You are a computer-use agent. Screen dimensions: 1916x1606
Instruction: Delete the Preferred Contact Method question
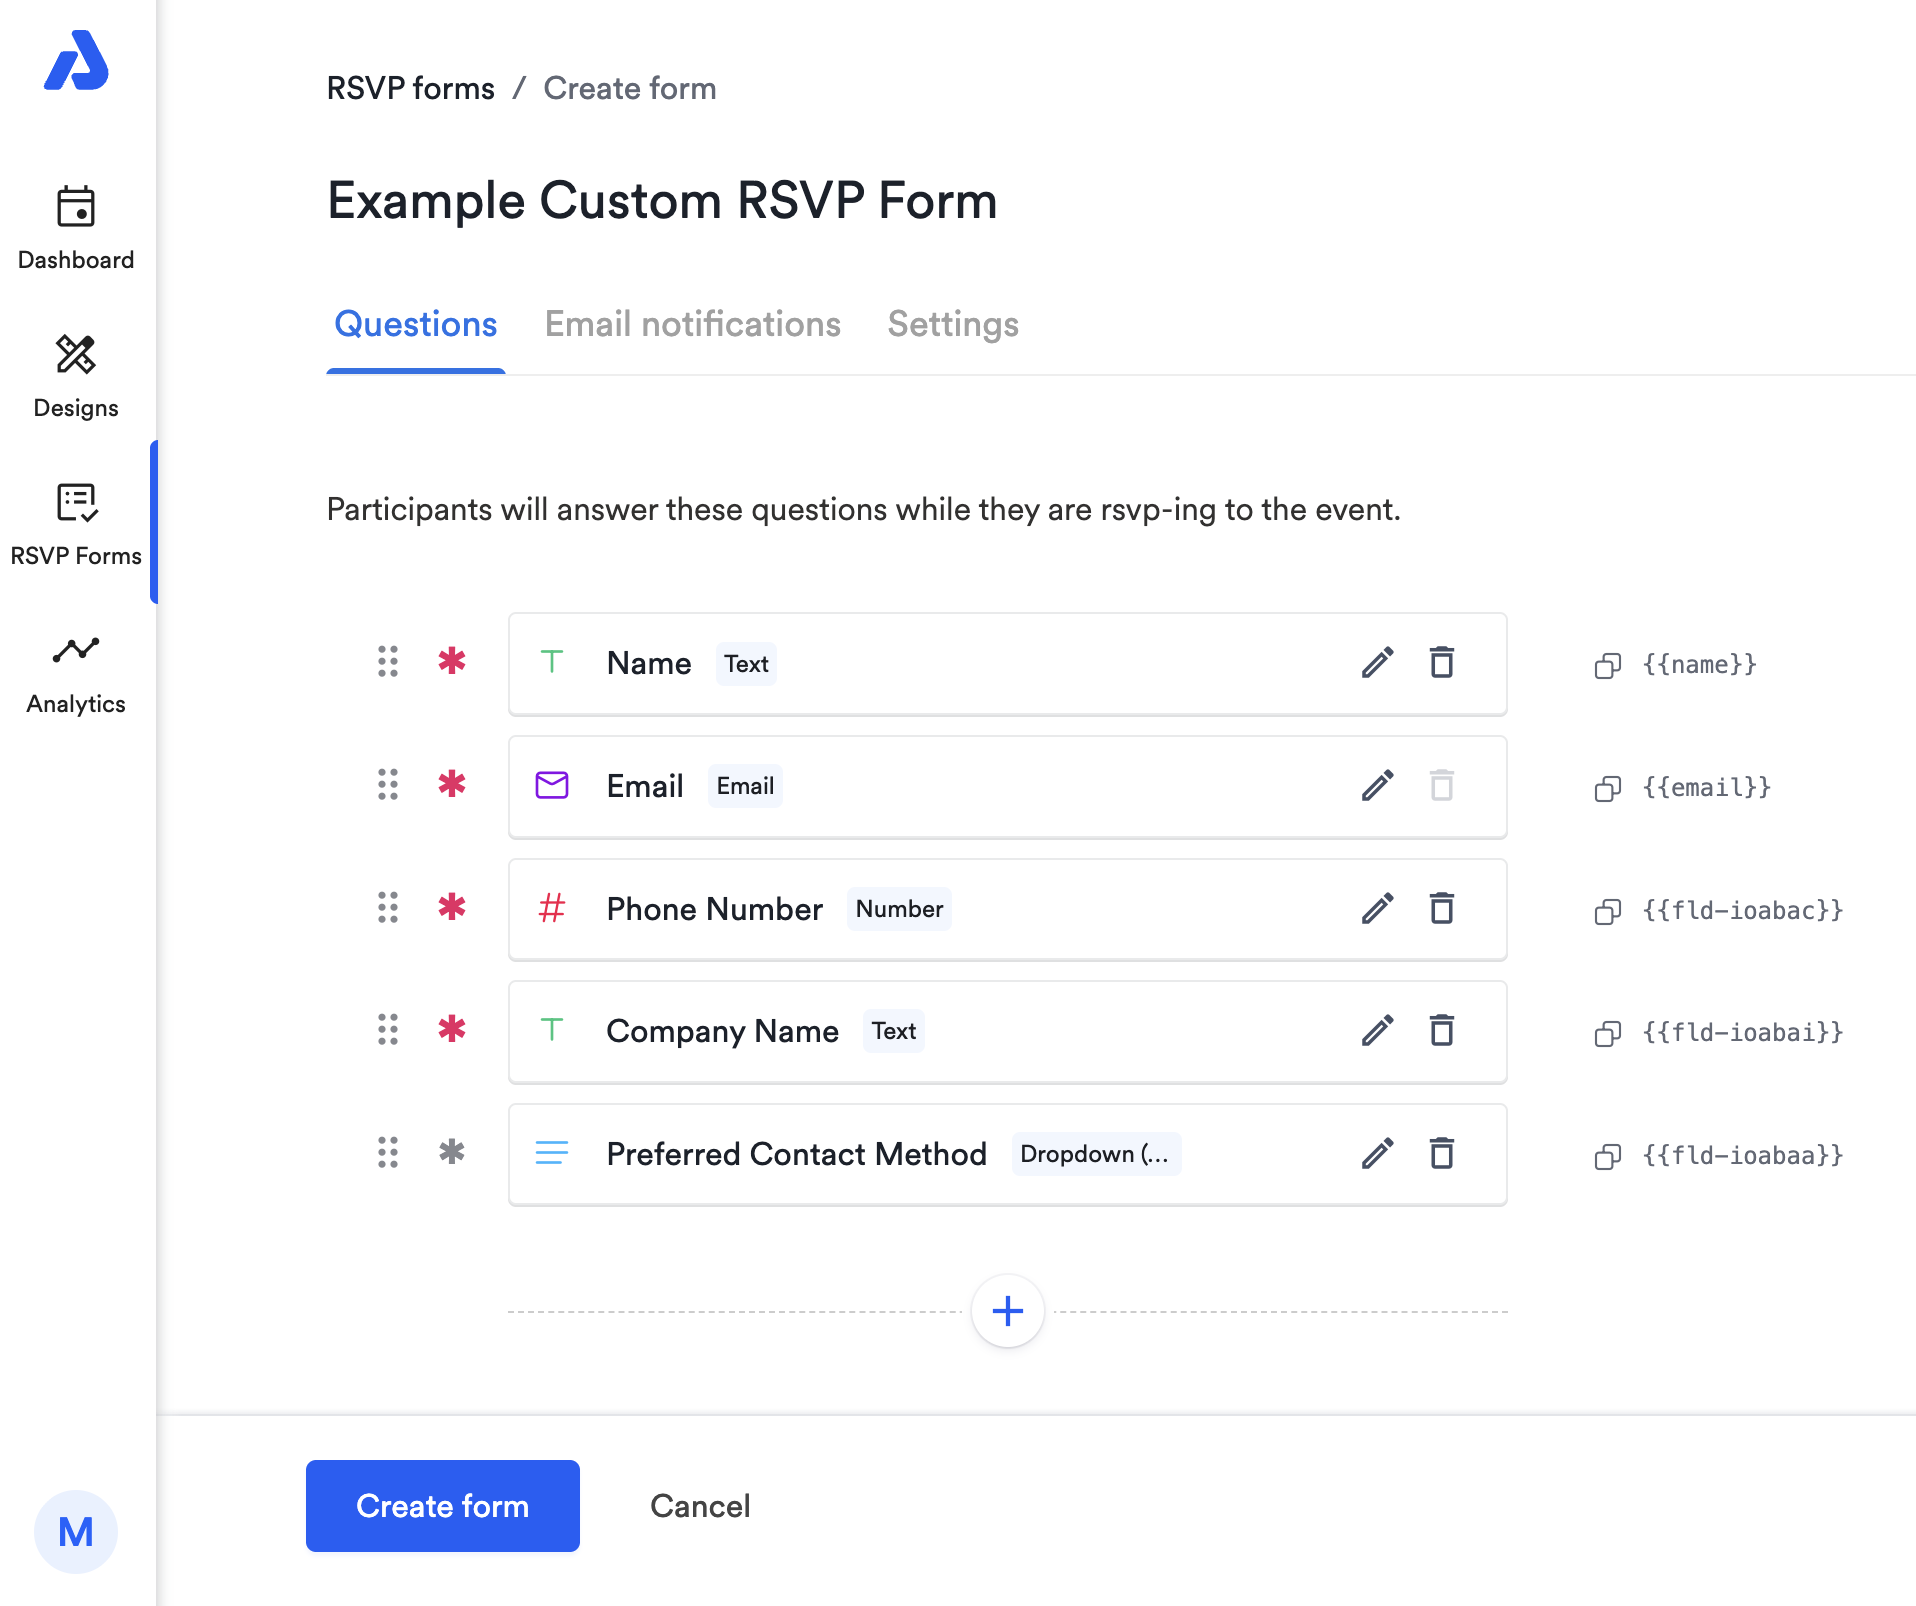(x=1441, y=1154)
